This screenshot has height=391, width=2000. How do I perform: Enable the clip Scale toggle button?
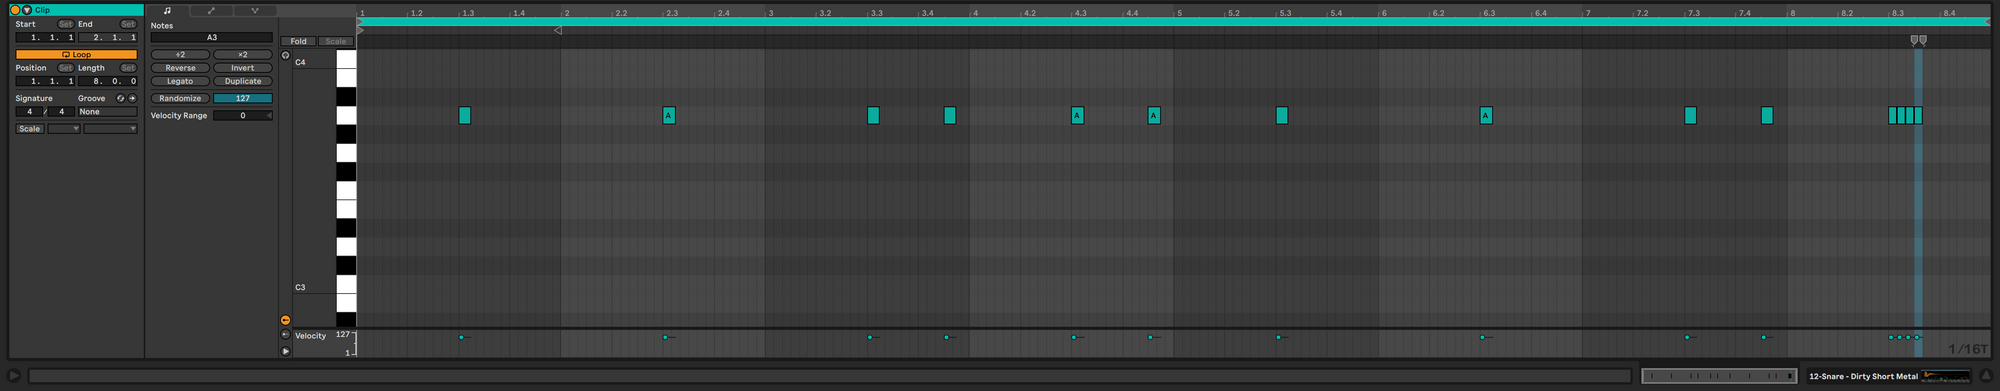(x=30, y=129)
